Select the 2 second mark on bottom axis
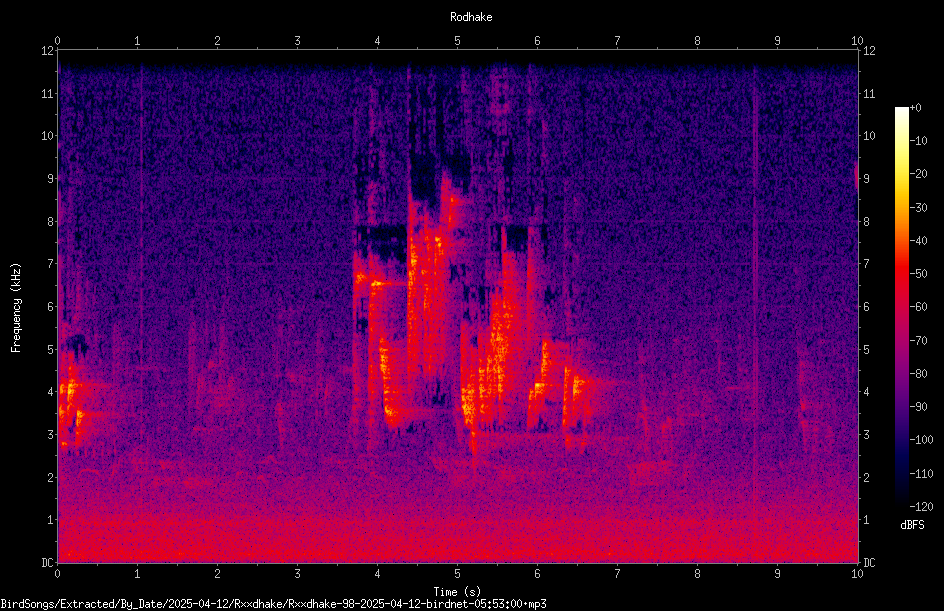This screenshot has height=611, width=944. click(x=217, y=574)
